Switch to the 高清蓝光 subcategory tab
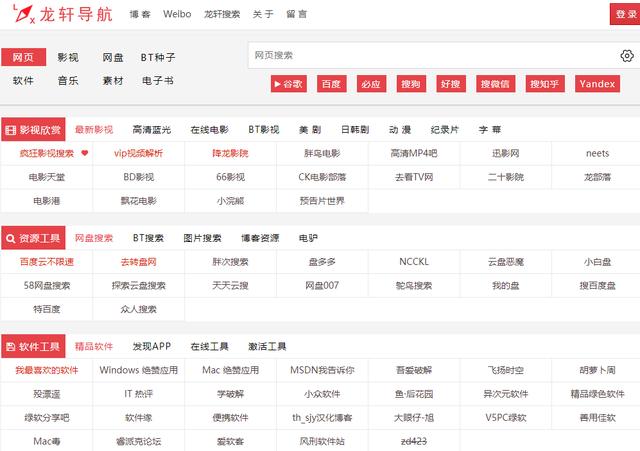This screenshot has height=451, width=640. point(151,130)
